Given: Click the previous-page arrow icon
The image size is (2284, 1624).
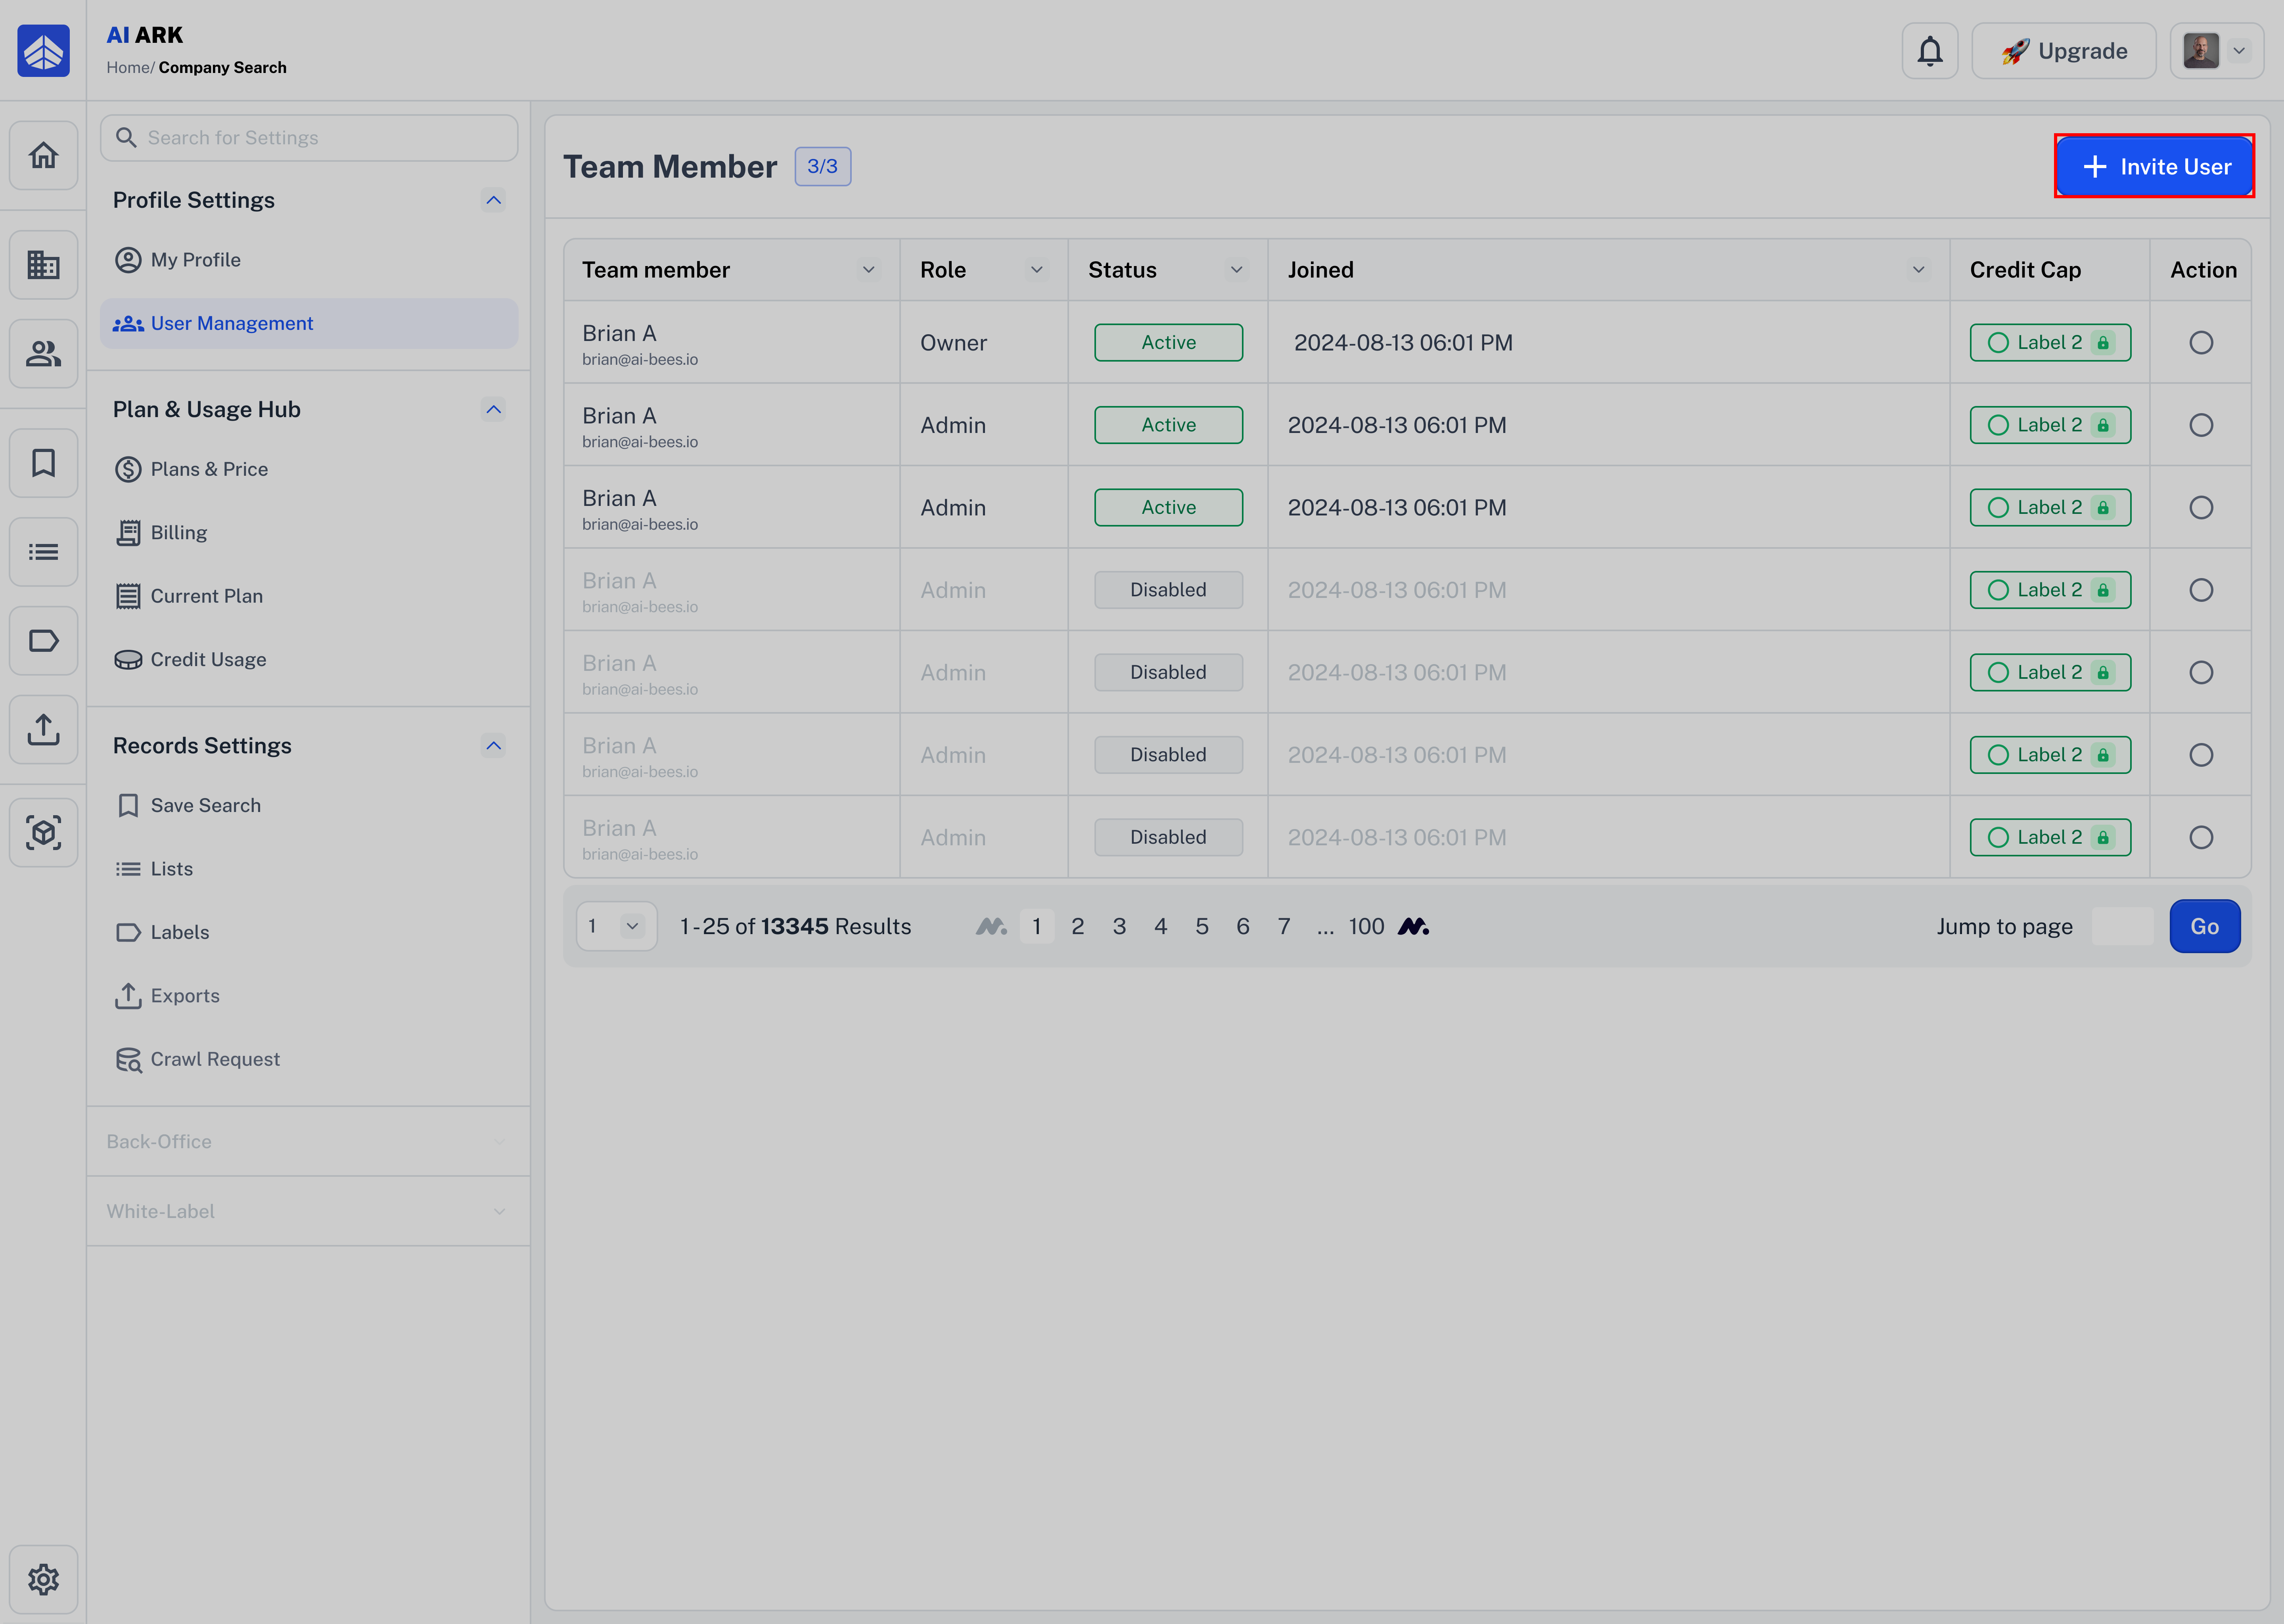Looking at the screenshot, I should point(991,926).
